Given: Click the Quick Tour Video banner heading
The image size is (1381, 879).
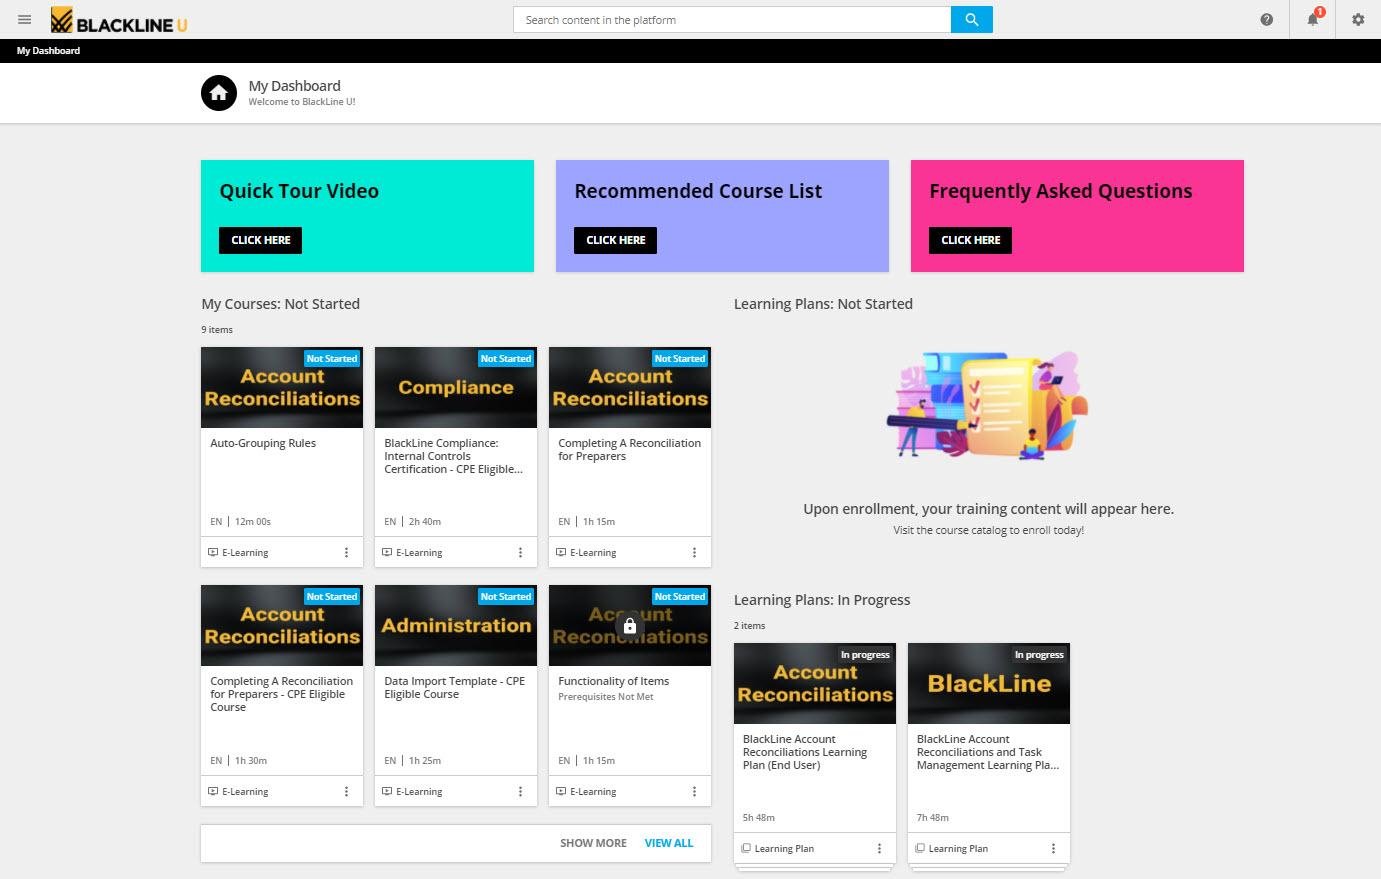Looking at the screenshot, I should 299,191.
